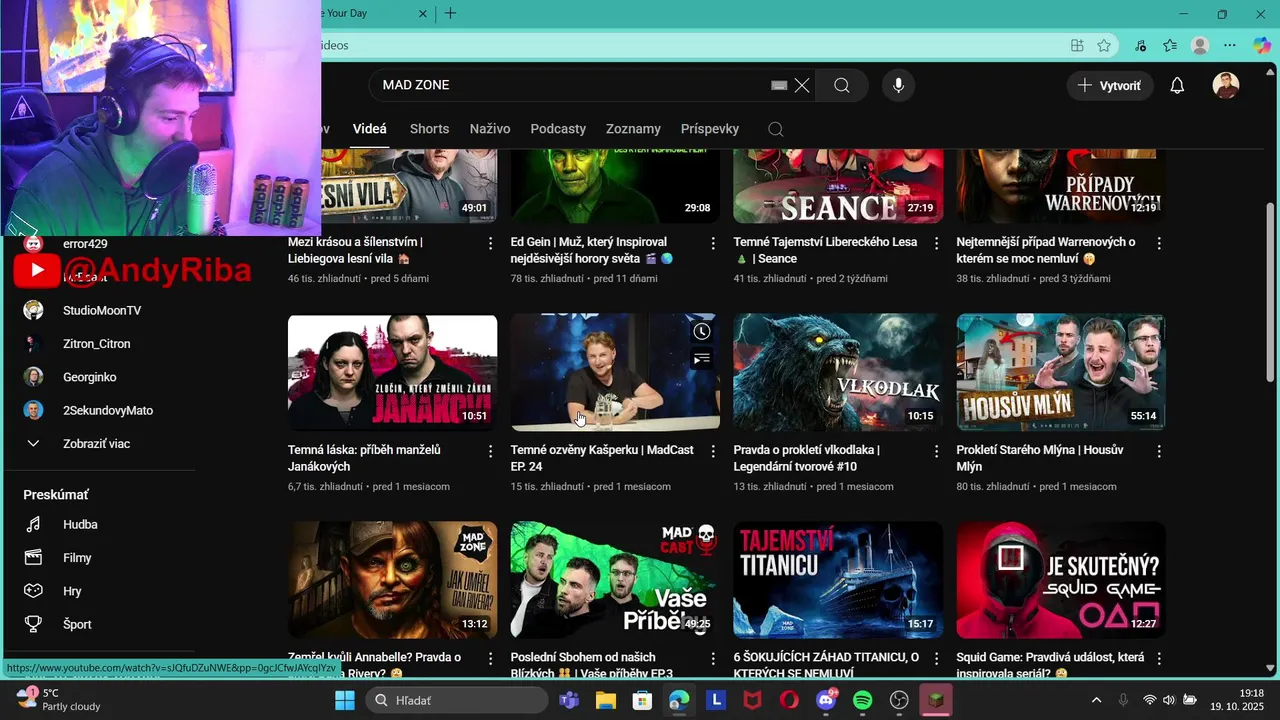Open options for Kašperk MadCast video
The height and width of the screenshot is (720, 1280).
pos(713,451)
